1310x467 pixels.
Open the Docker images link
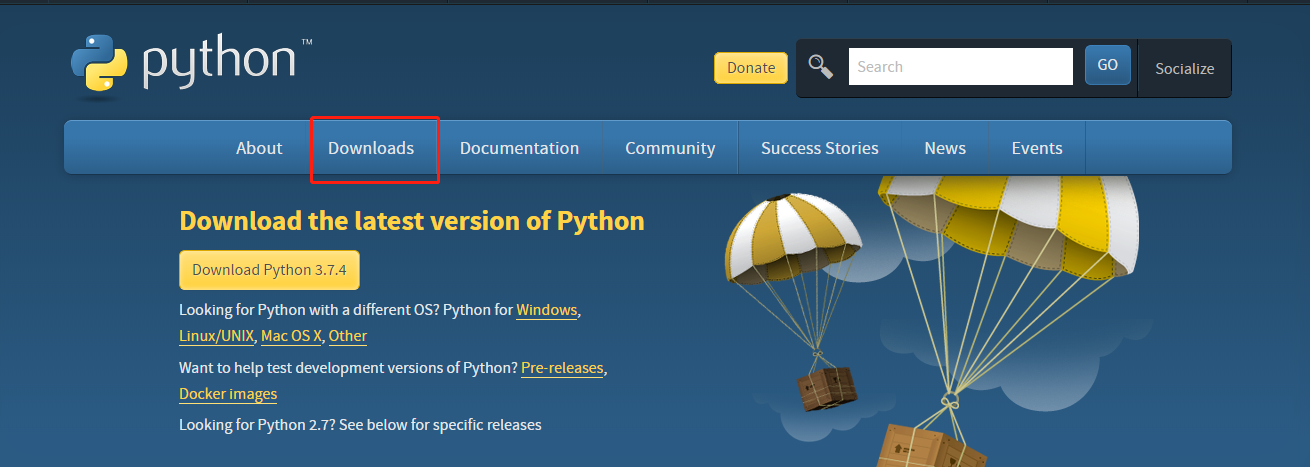pos(228,394)
